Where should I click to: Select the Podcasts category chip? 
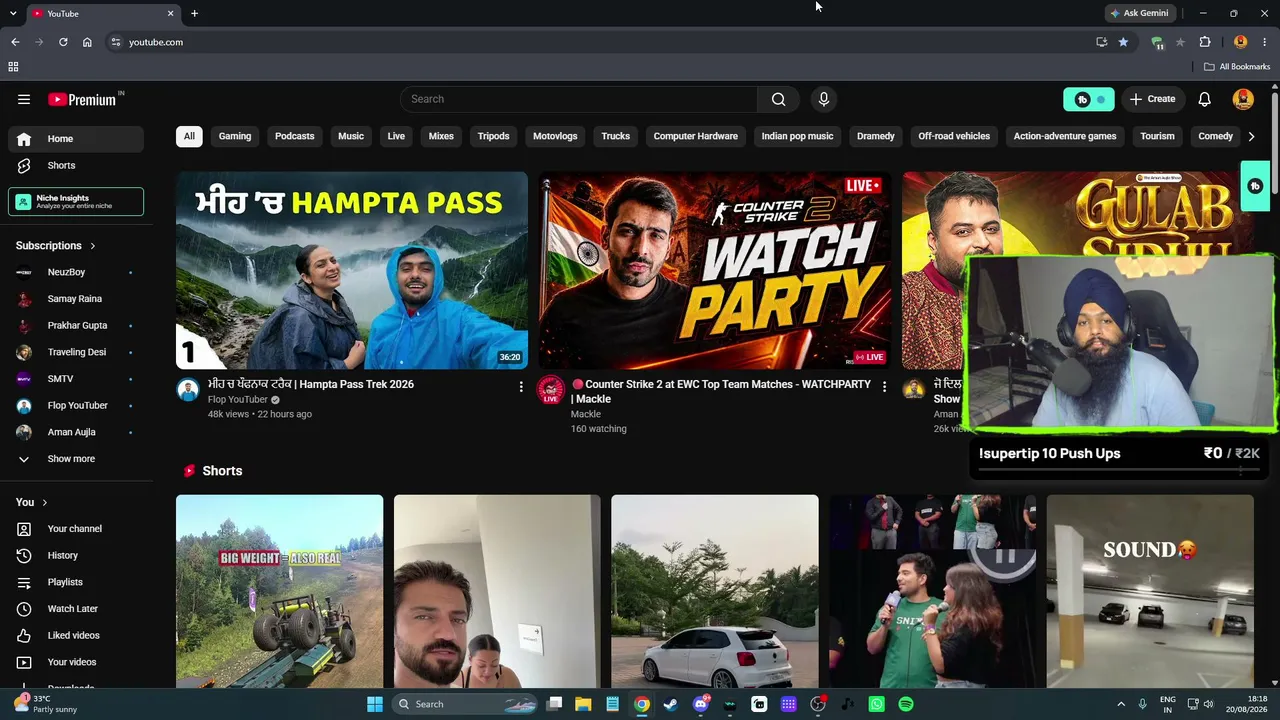[295, 136]
